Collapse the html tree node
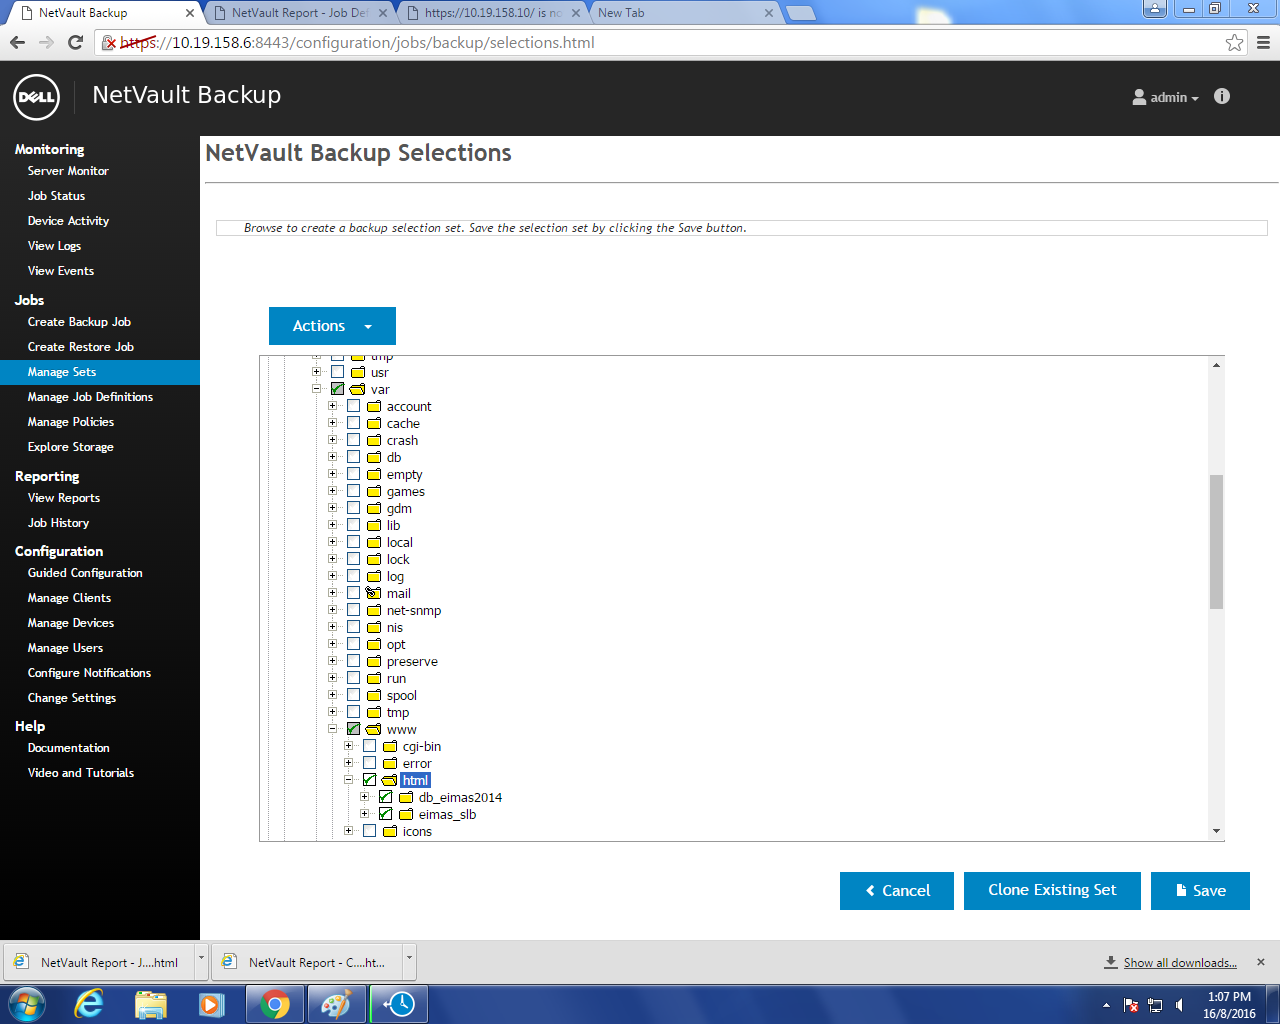Image resolution: width=1280 pixels, height=1024 pixels. 349,780
